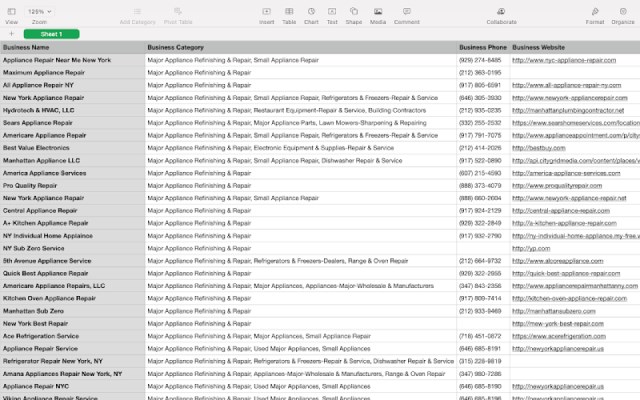Select the Best Value Electronics cell
640x400 pixels.
pos(73,148)
